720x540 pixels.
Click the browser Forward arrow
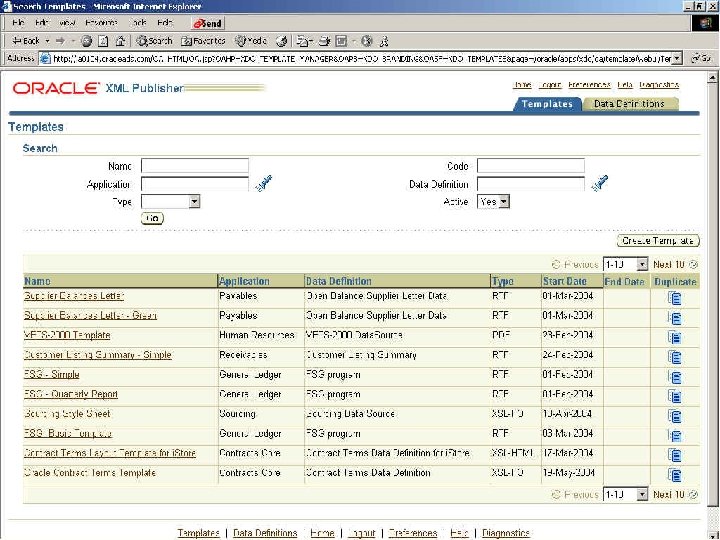pos(60,41)
